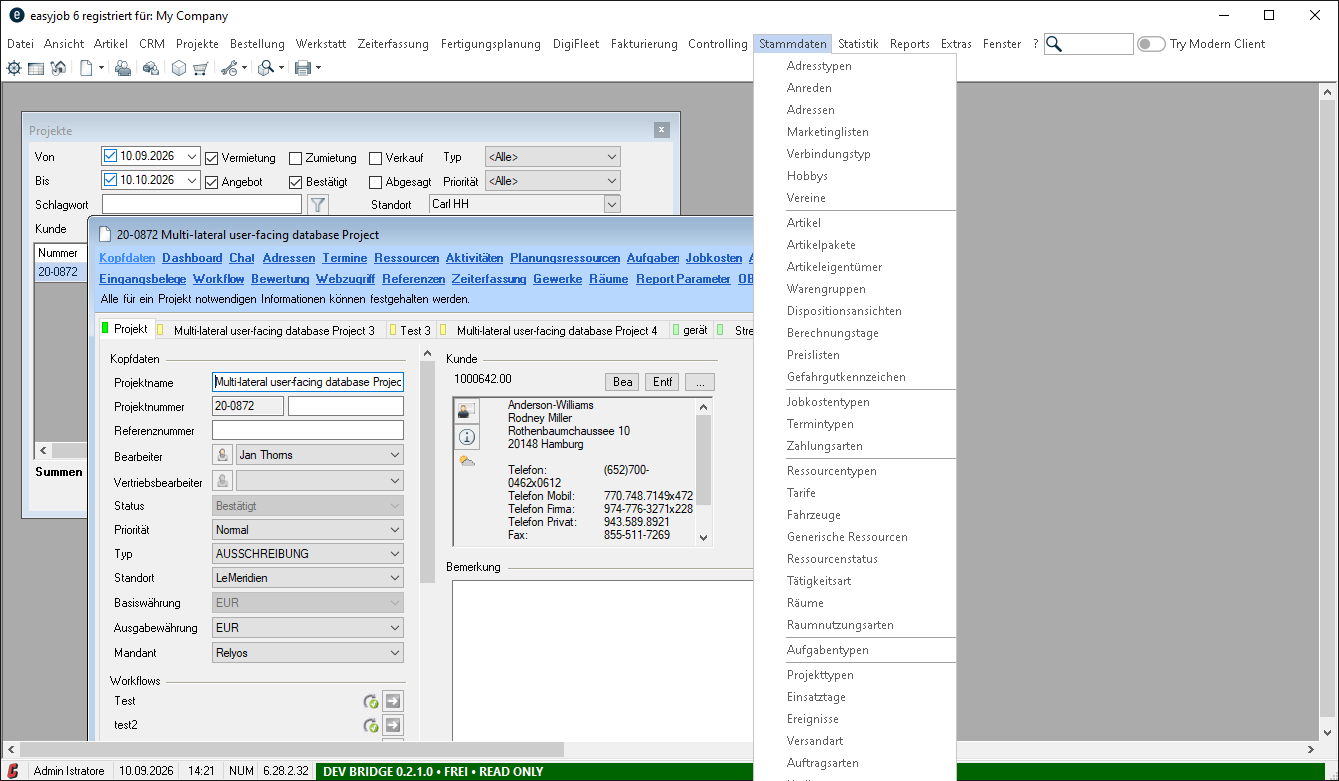Click the info icon in Kunde box
The image size is (1339, 781).
[x=467, y=437]
